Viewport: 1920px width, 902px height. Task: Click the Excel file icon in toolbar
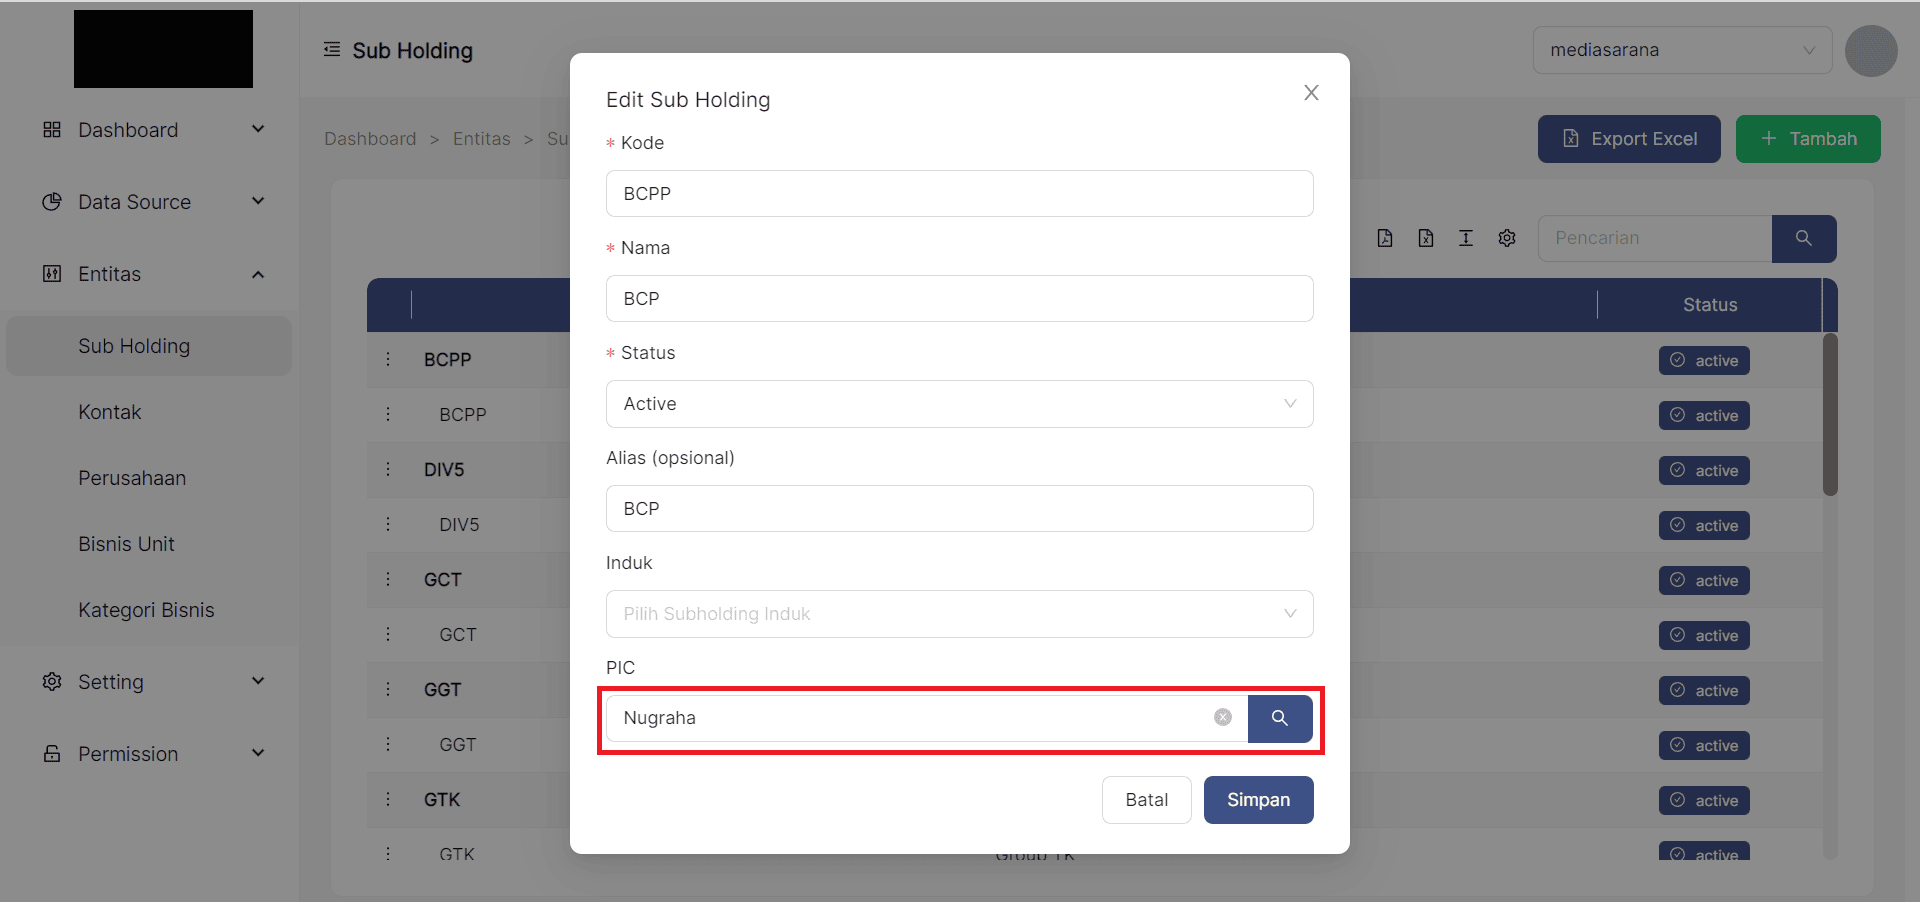coord(1425,238)
